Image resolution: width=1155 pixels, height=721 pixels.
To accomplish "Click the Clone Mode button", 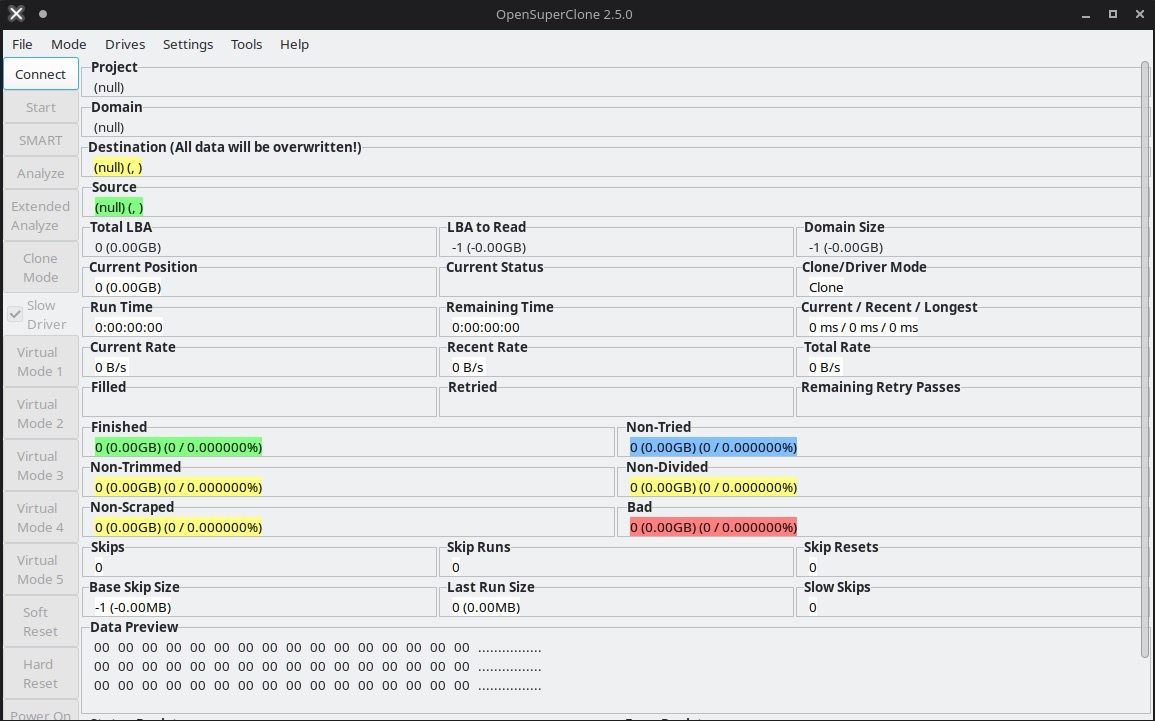I will coord(40,268).
